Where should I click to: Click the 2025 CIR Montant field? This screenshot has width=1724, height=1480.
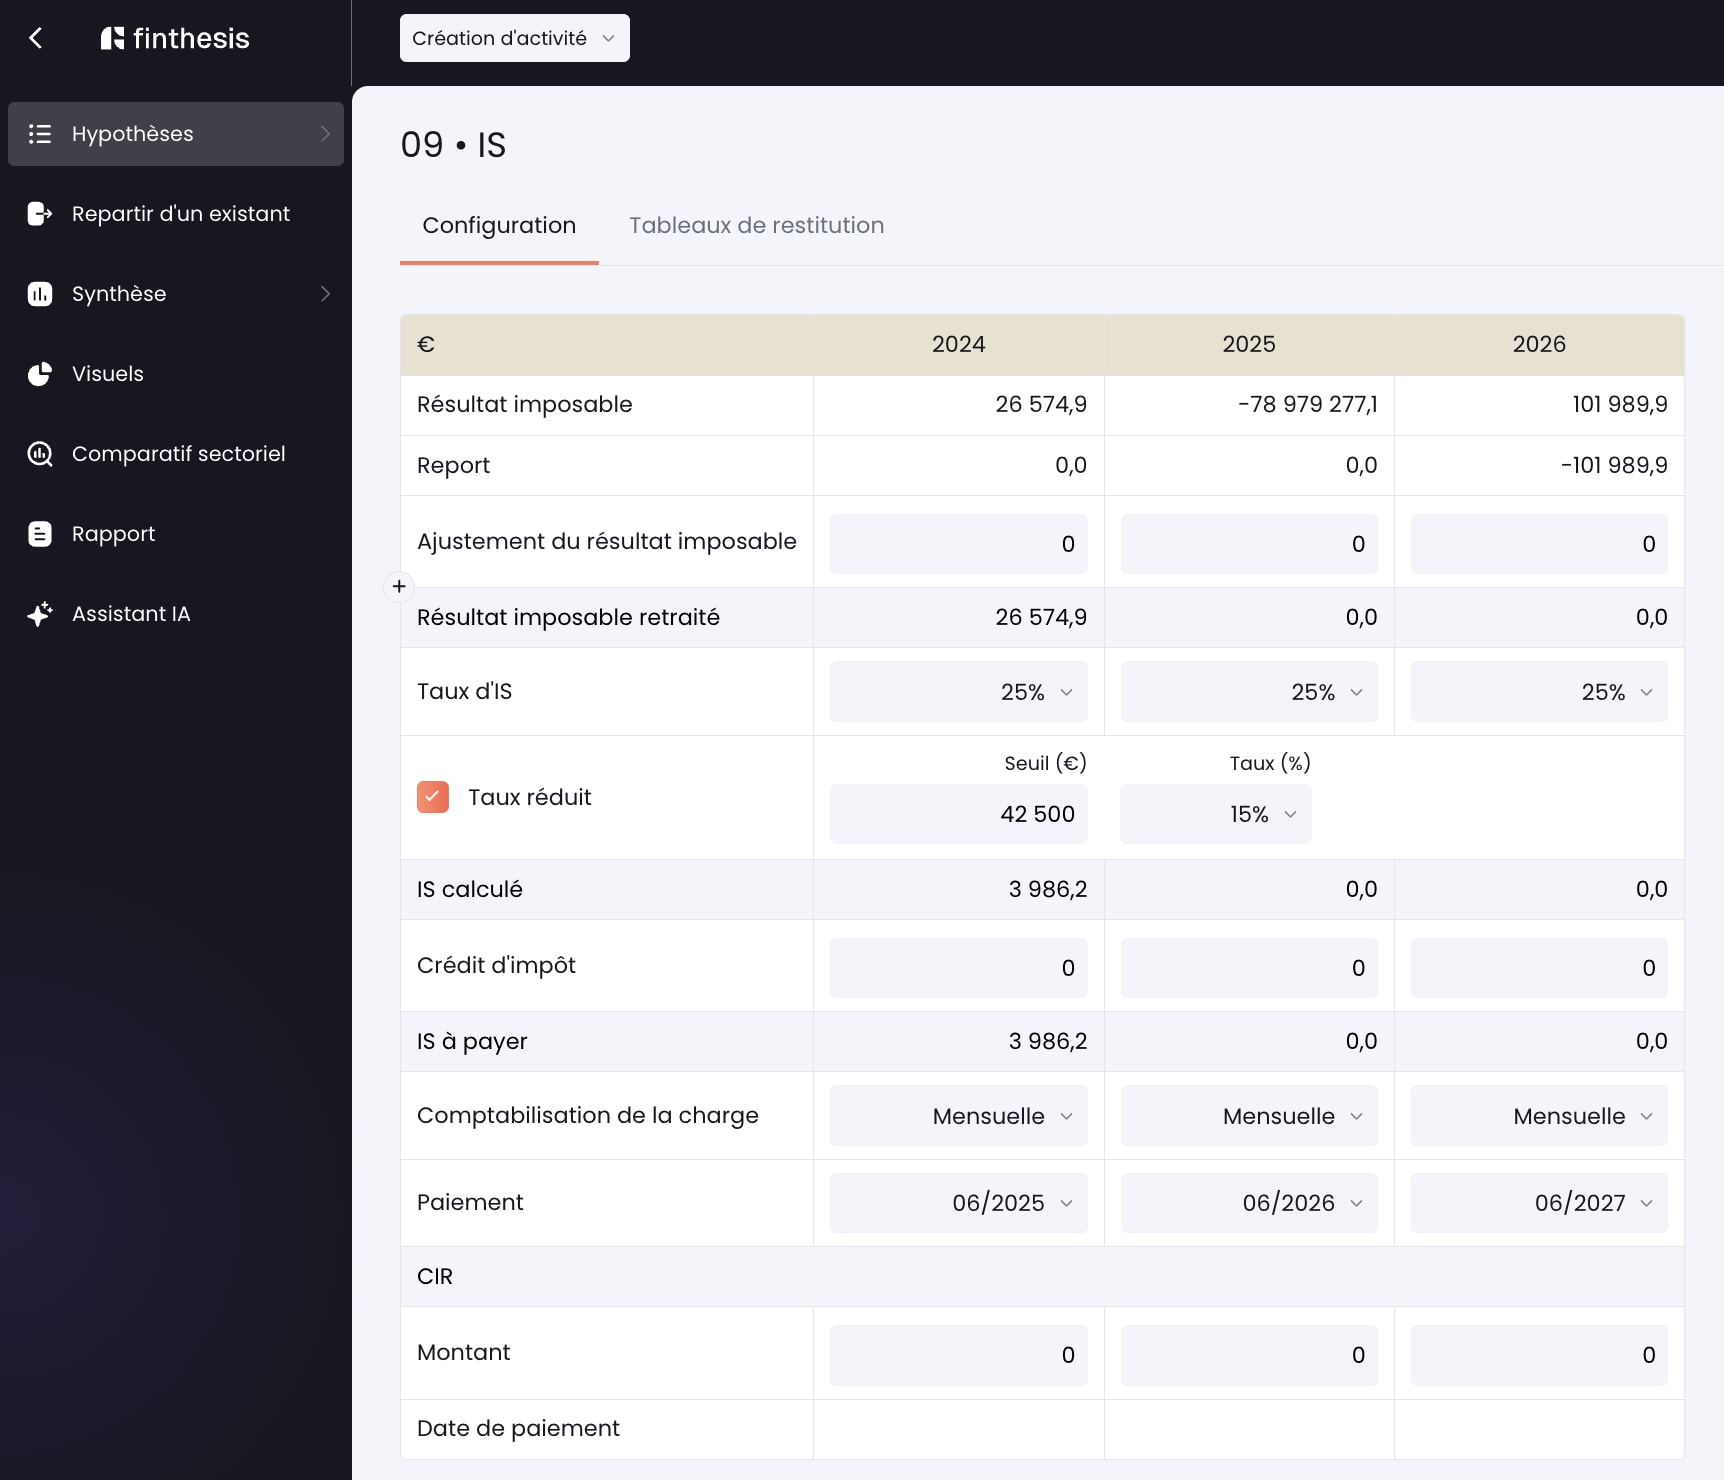pyautogui.click(x=1249, y=1355)
